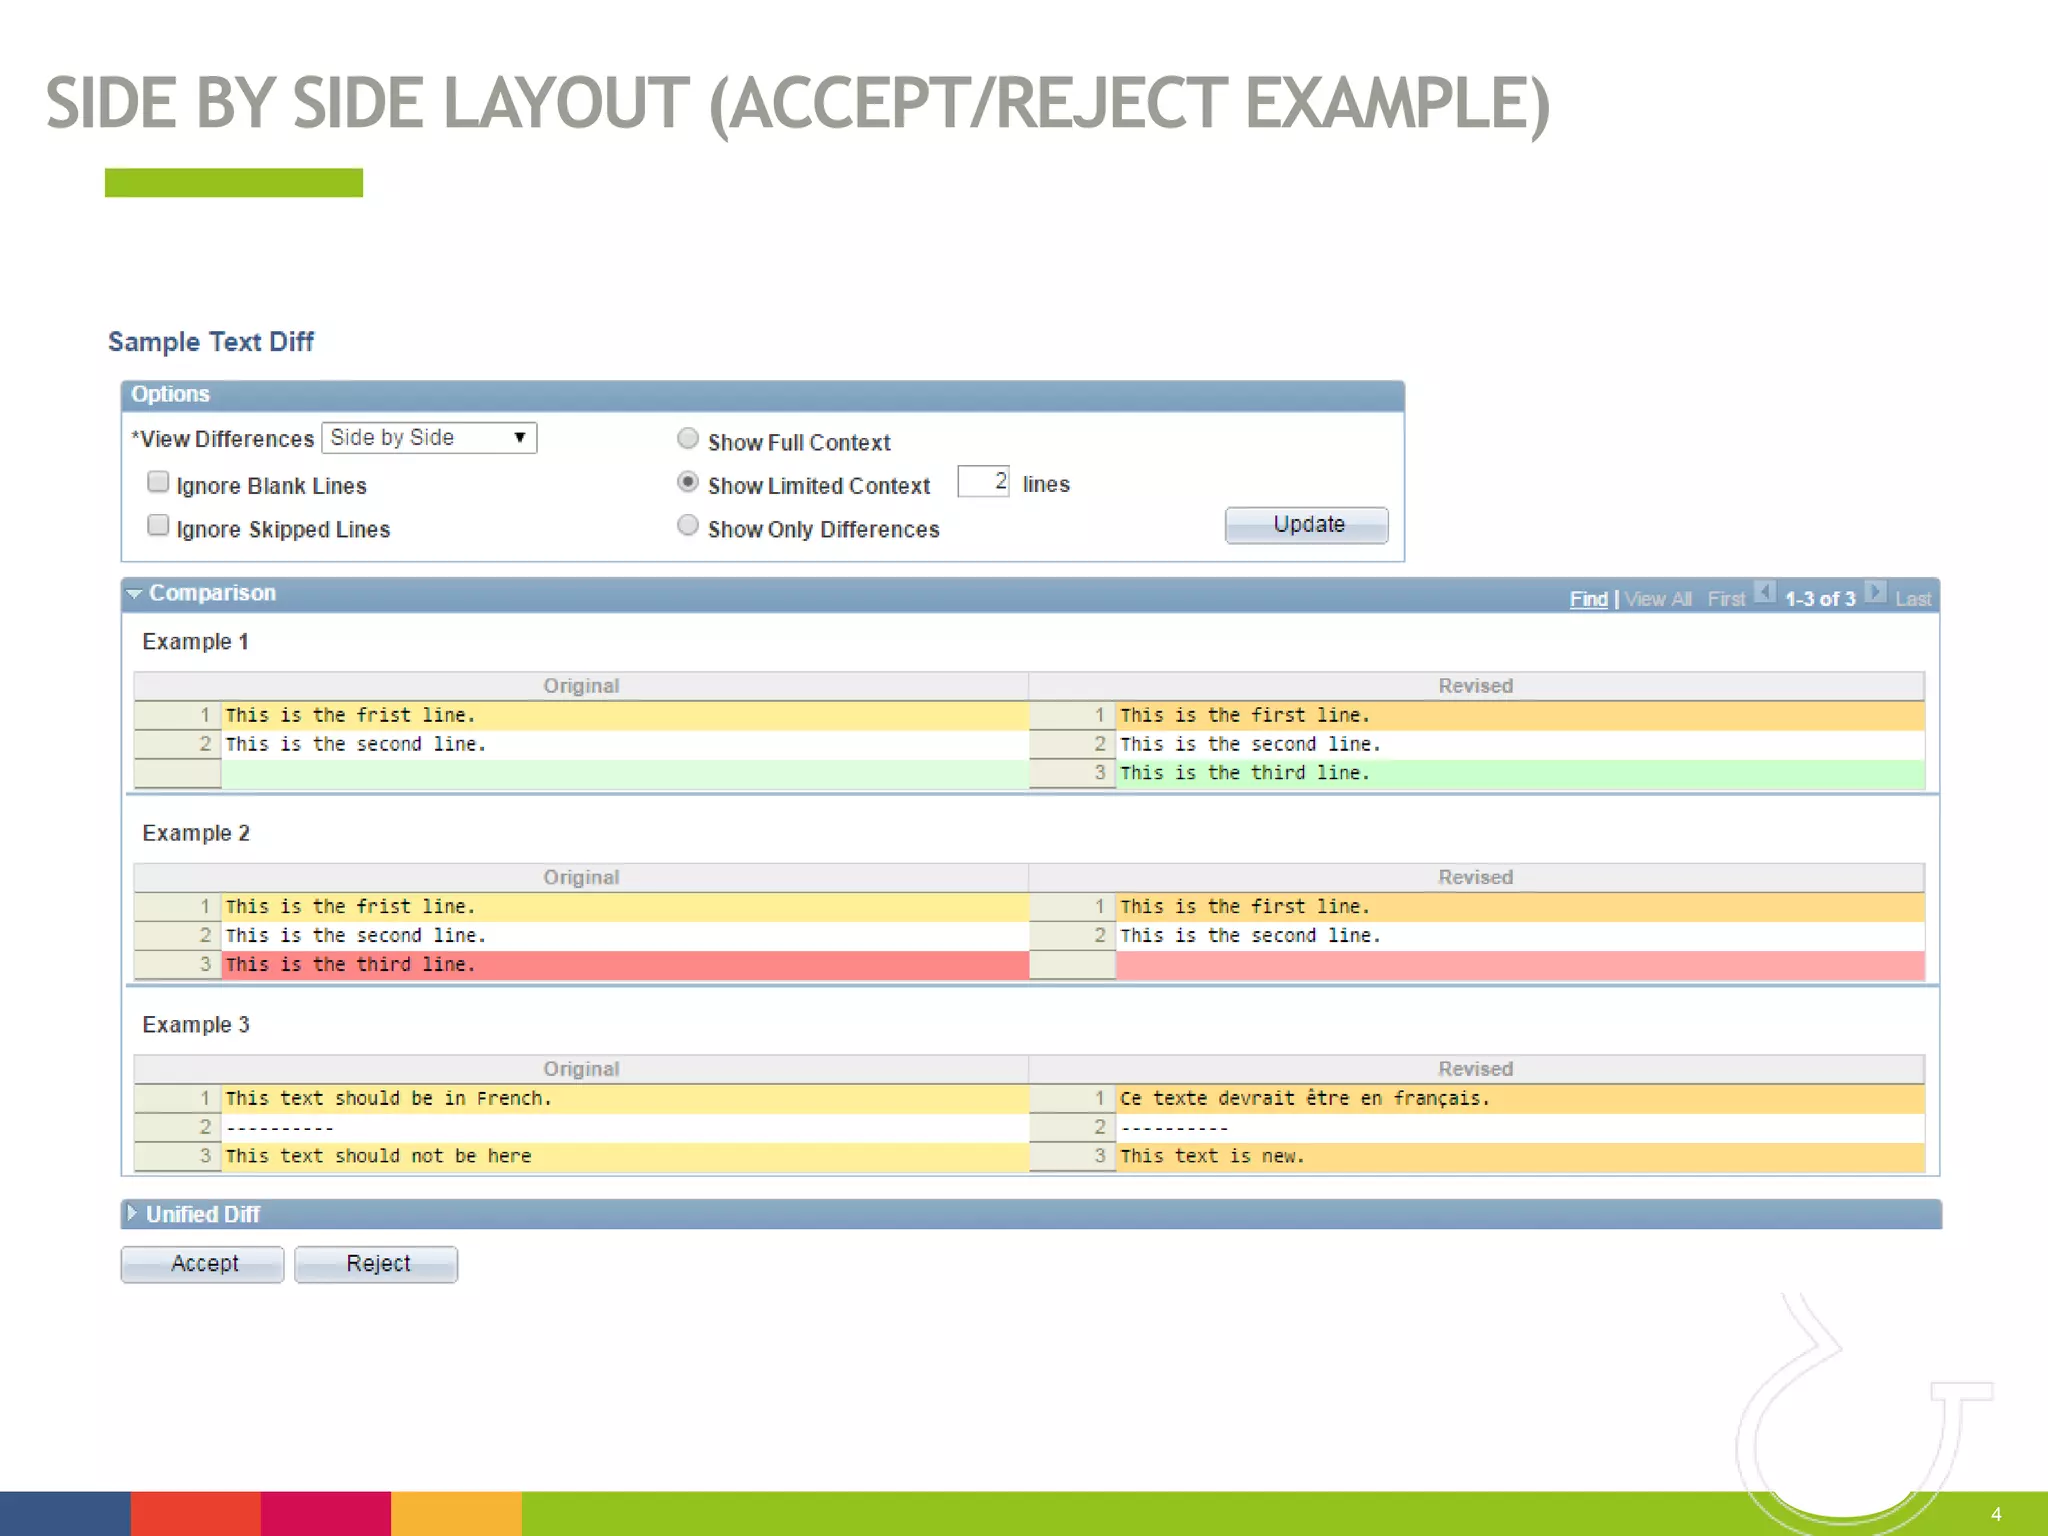
Task: Go to First page link
Action: pyautogui.click(x=1726, y=599)
